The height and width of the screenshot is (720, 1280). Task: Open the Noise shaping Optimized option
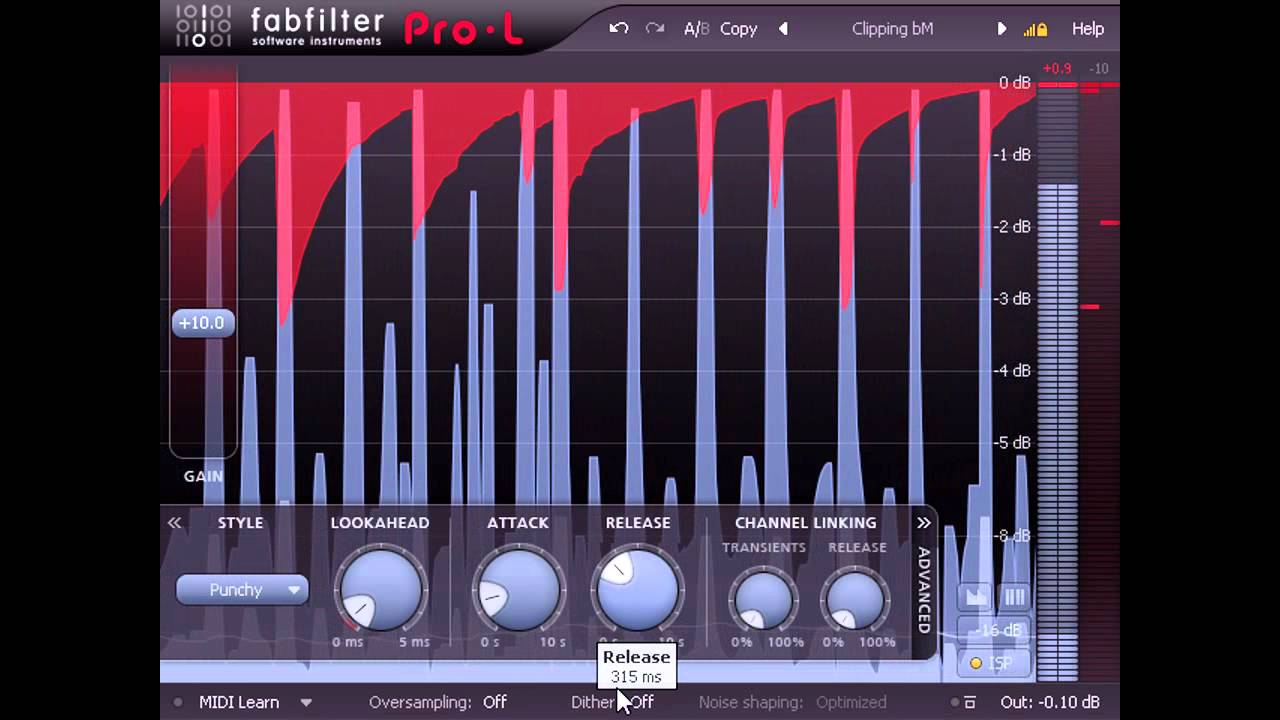tap(851, 702)
